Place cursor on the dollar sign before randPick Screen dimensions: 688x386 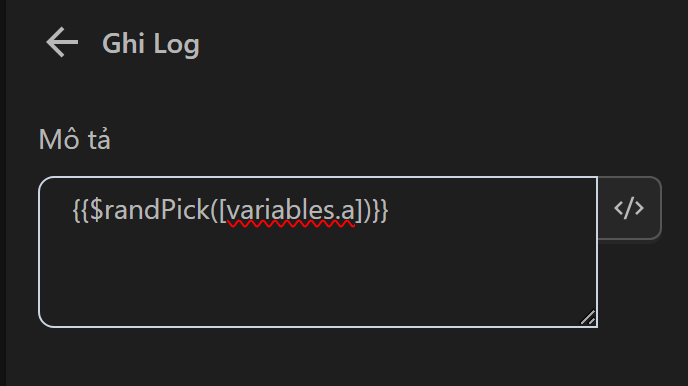tap(96, 211)
